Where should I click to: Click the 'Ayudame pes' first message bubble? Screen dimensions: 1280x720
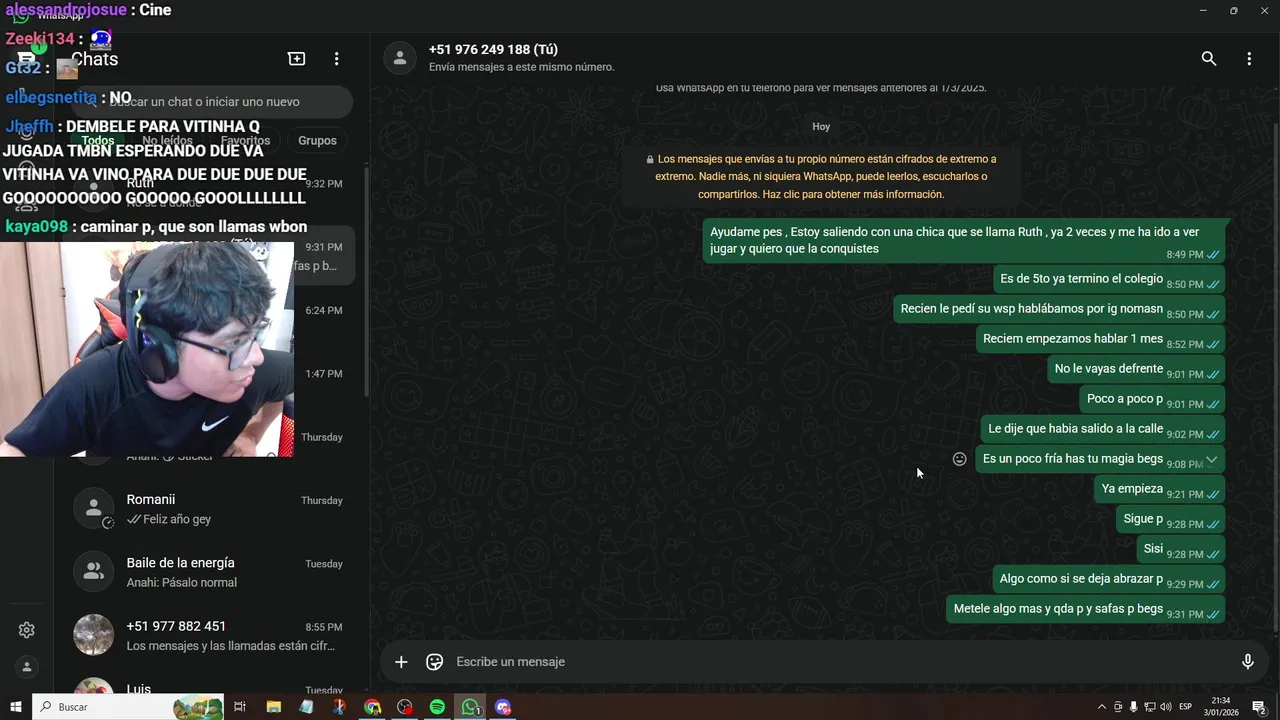(965, 241)
